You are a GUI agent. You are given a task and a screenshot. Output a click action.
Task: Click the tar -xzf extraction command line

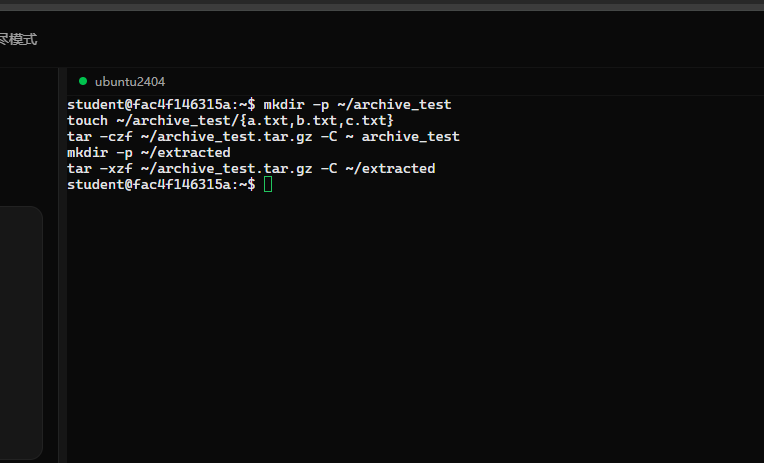[x=251, y=169]
